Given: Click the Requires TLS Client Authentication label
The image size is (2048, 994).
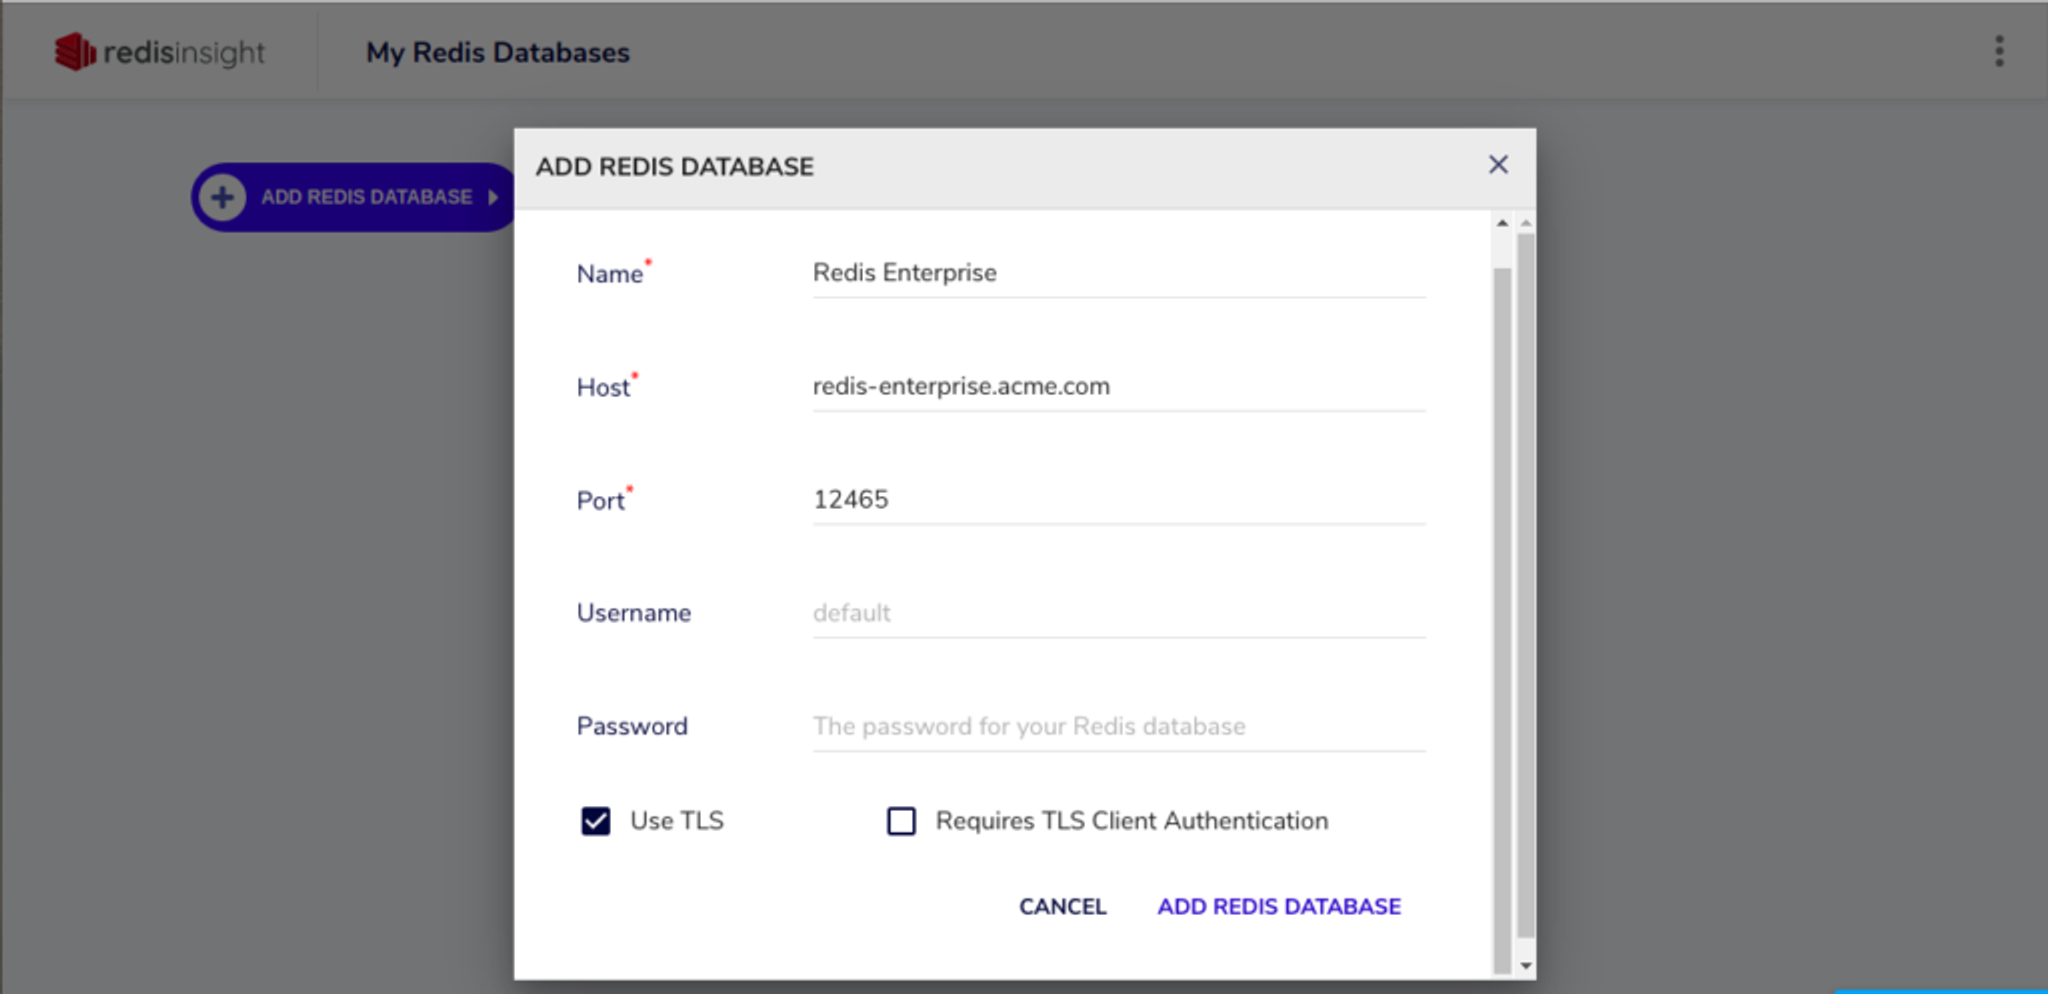Looking at the screenshot, I should (x=1131, y=821).
